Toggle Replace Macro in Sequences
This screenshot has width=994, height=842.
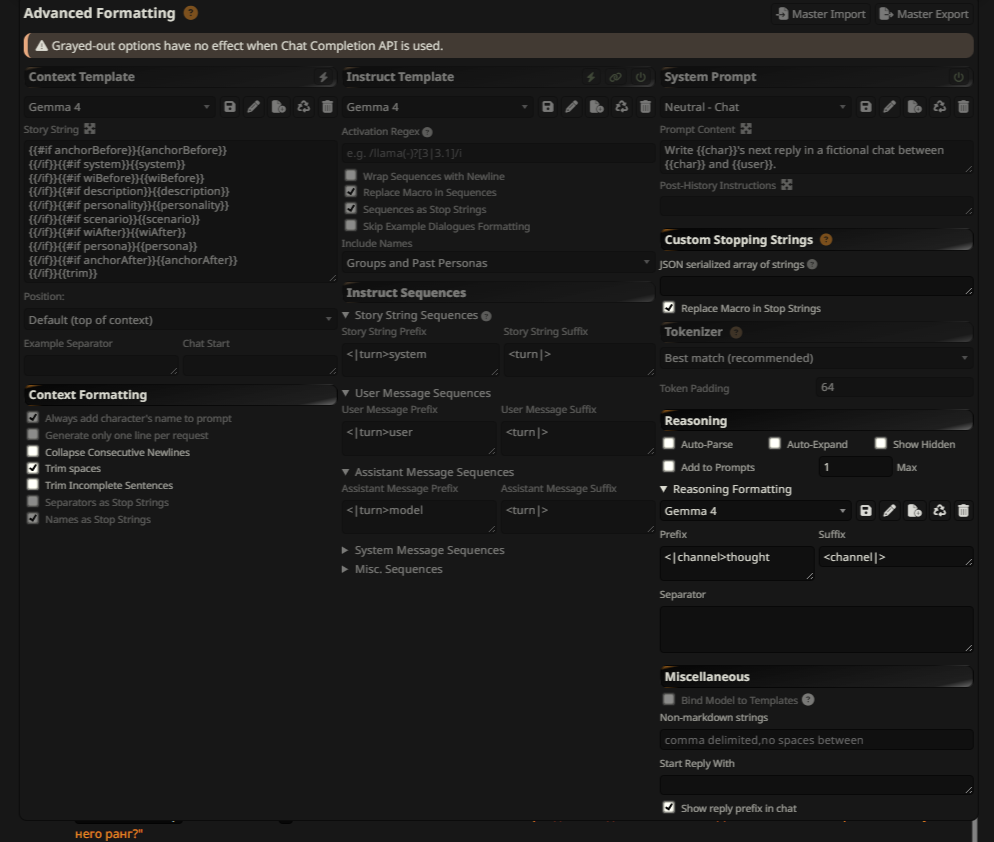coord(351,191)
